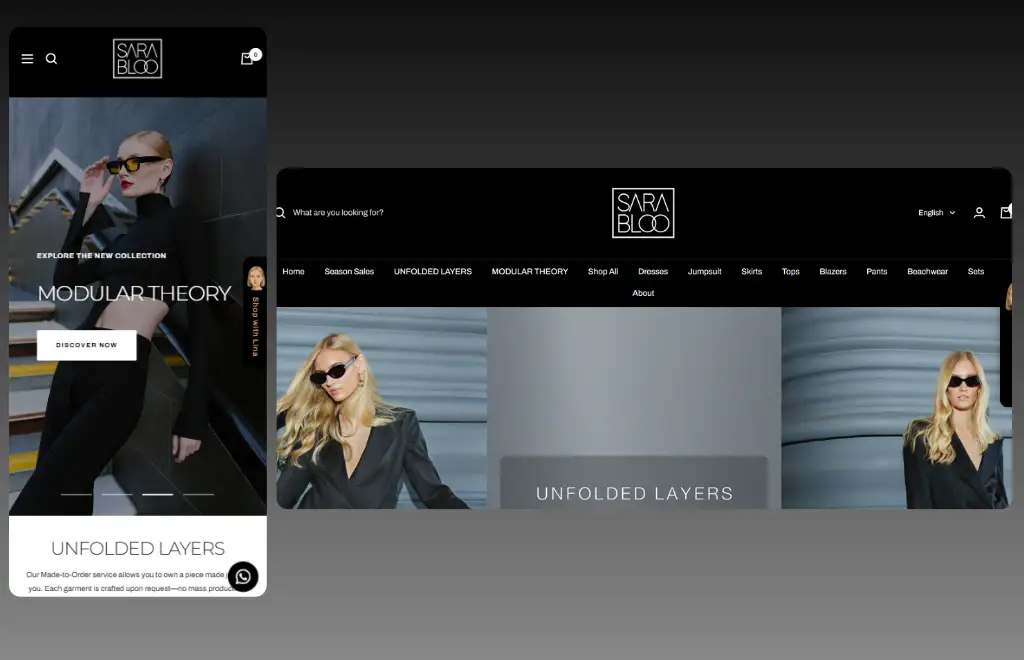Expand the English language dropdown
This screenshot has height=660, width=1024.
[936, 213]
